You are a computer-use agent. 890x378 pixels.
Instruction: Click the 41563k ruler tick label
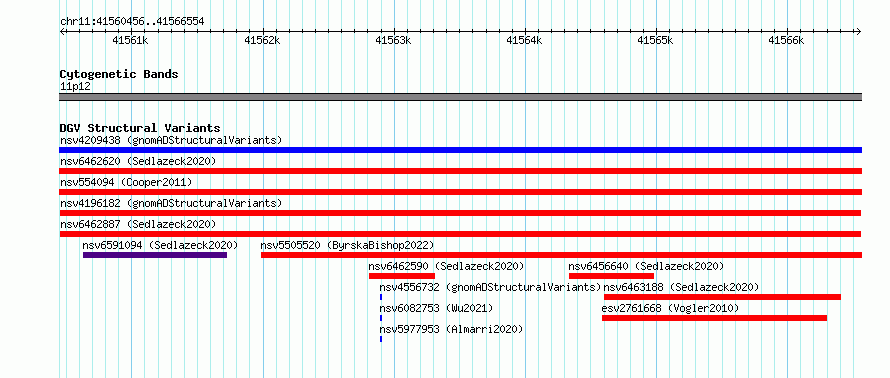pos(393,40)
